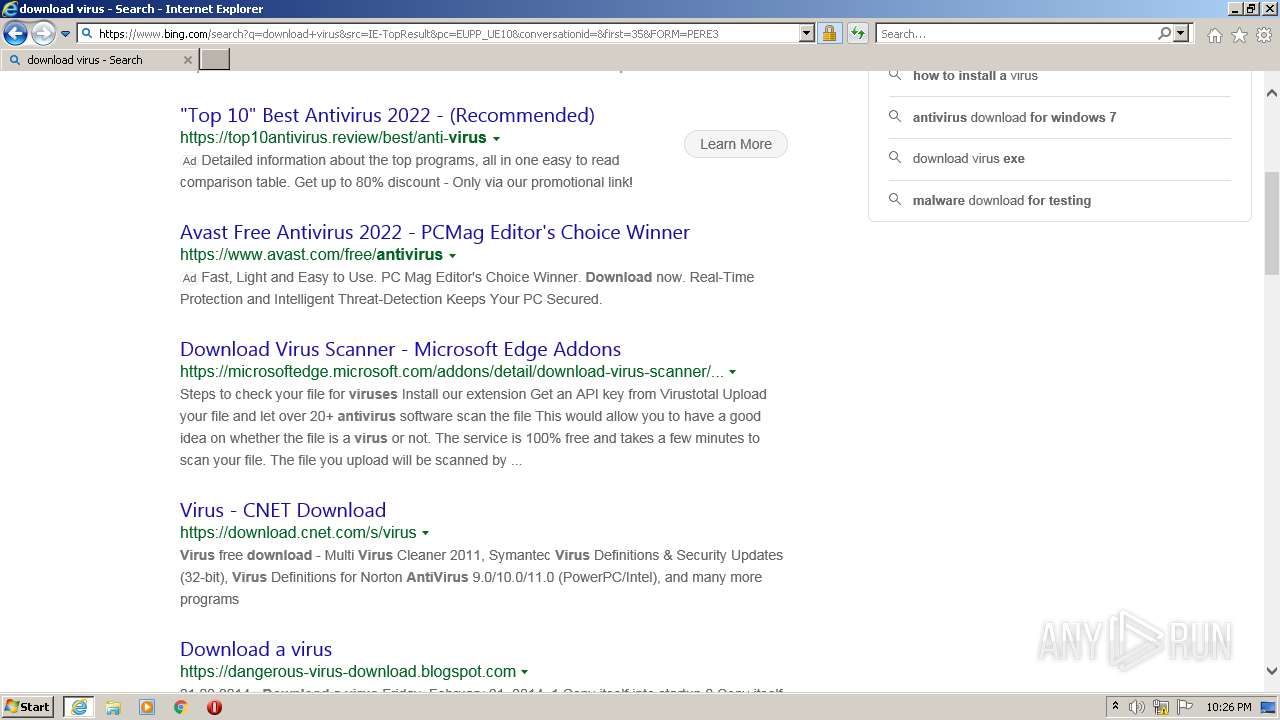Click the Learn More button
The image size is (1280, 720).
click(736, 144)
